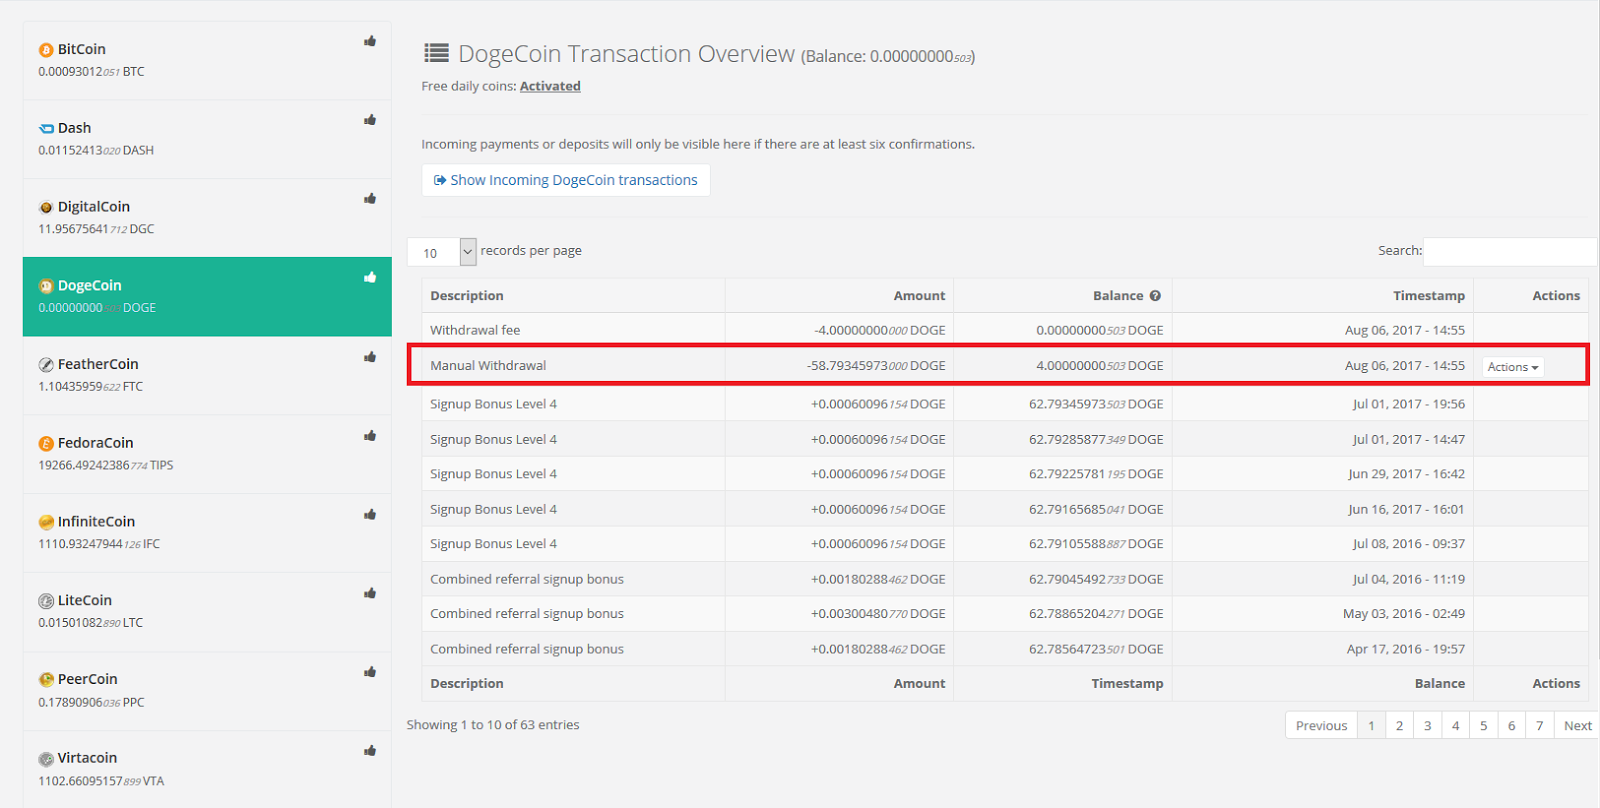Switch to the FedoraCoin wallet
The image size is (1600, 808).
207,454
